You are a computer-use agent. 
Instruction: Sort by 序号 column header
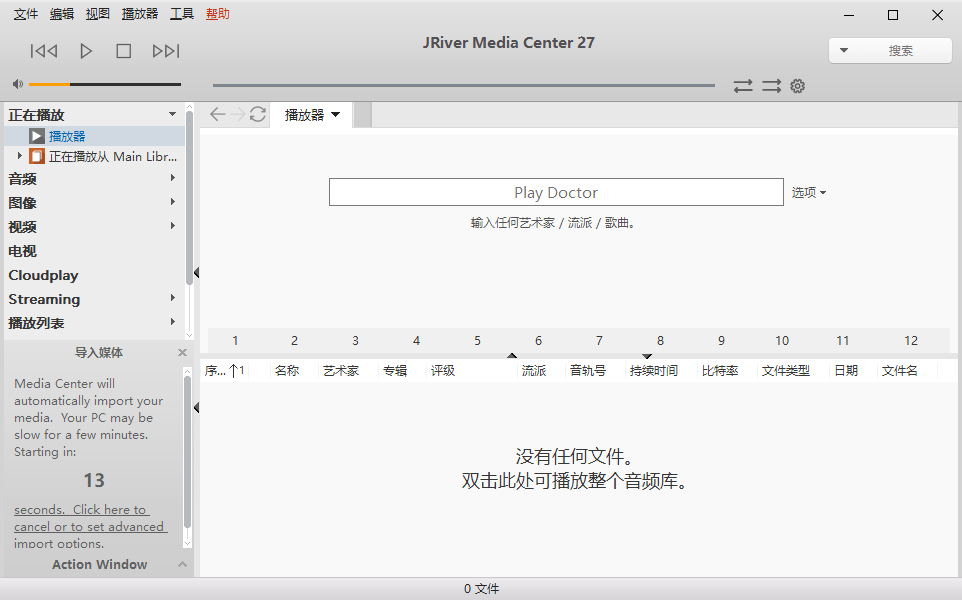click(x=225, y=371)
